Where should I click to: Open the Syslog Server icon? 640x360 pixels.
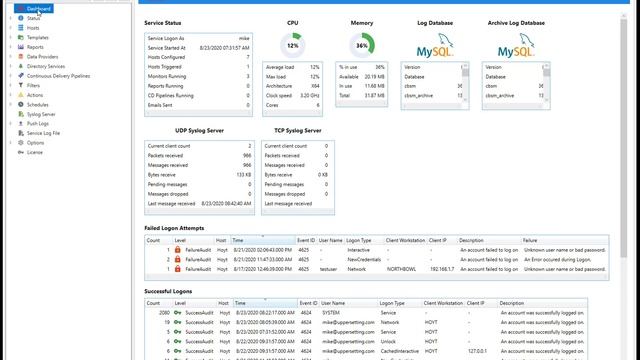(x=21, y=114)
